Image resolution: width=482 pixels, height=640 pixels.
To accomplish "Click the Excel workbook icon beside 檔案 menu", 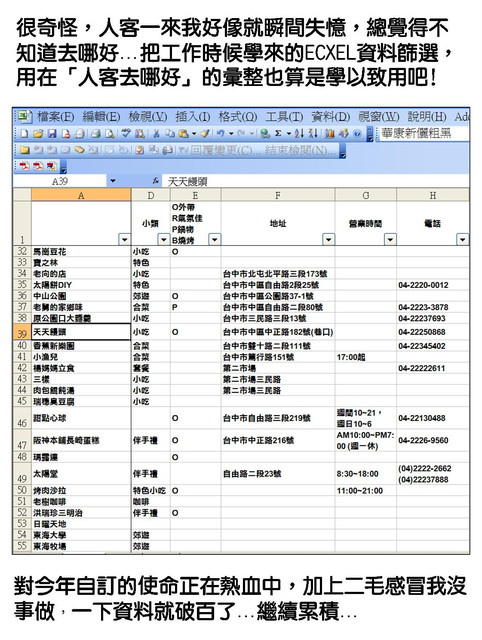I will (x=24, y=117).
